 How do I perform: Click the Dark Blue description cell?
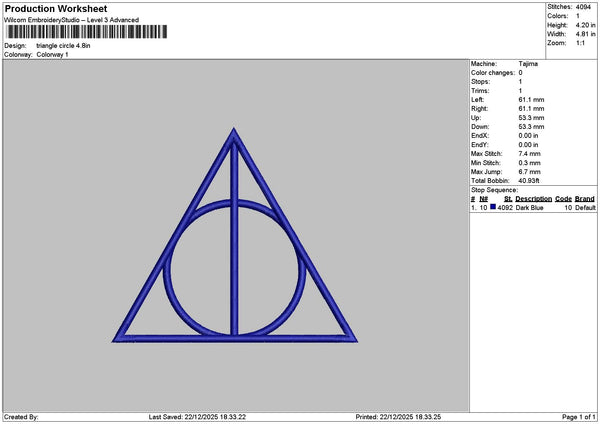coord(529,208)
